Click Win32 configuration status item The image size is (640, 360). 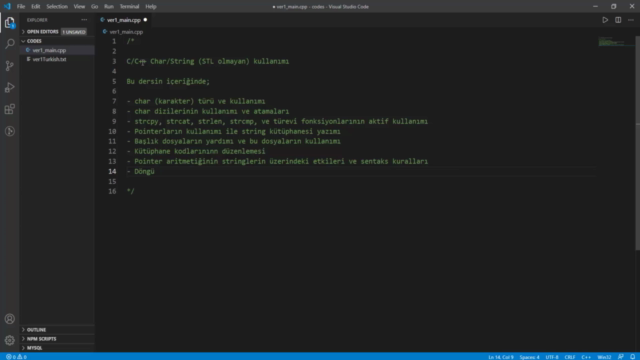click(604, 357)
